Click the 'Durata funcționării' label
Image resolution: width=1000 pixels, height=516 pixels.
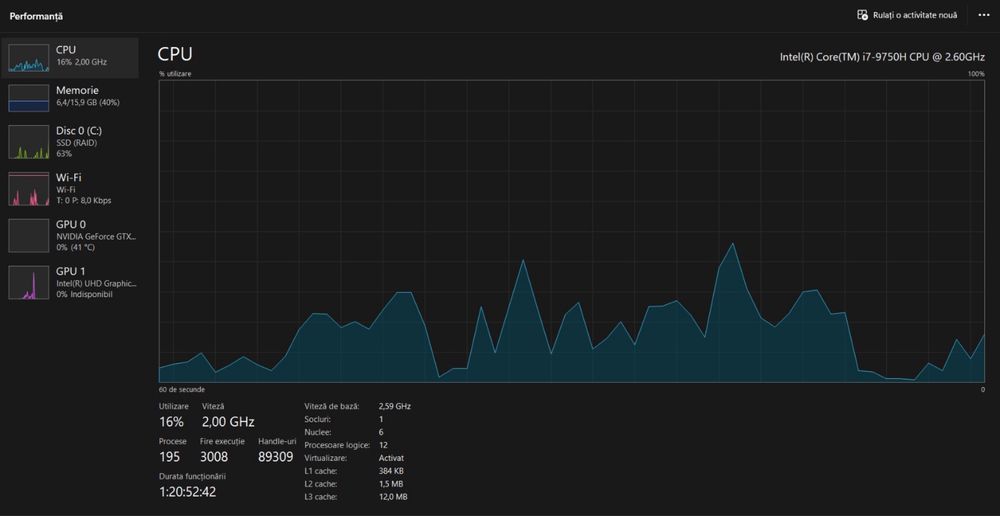pyautogui.click(x=192, y=476)
